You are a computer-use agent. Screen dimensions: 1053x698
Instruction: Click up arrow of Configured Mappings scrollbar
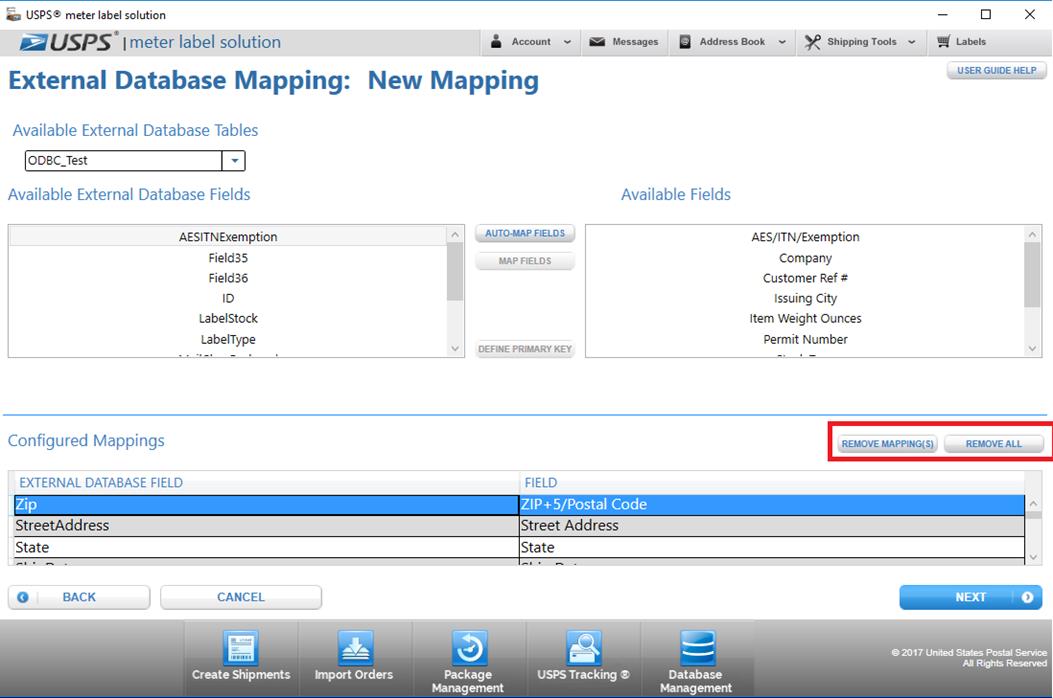click(x=1034, y=504)
